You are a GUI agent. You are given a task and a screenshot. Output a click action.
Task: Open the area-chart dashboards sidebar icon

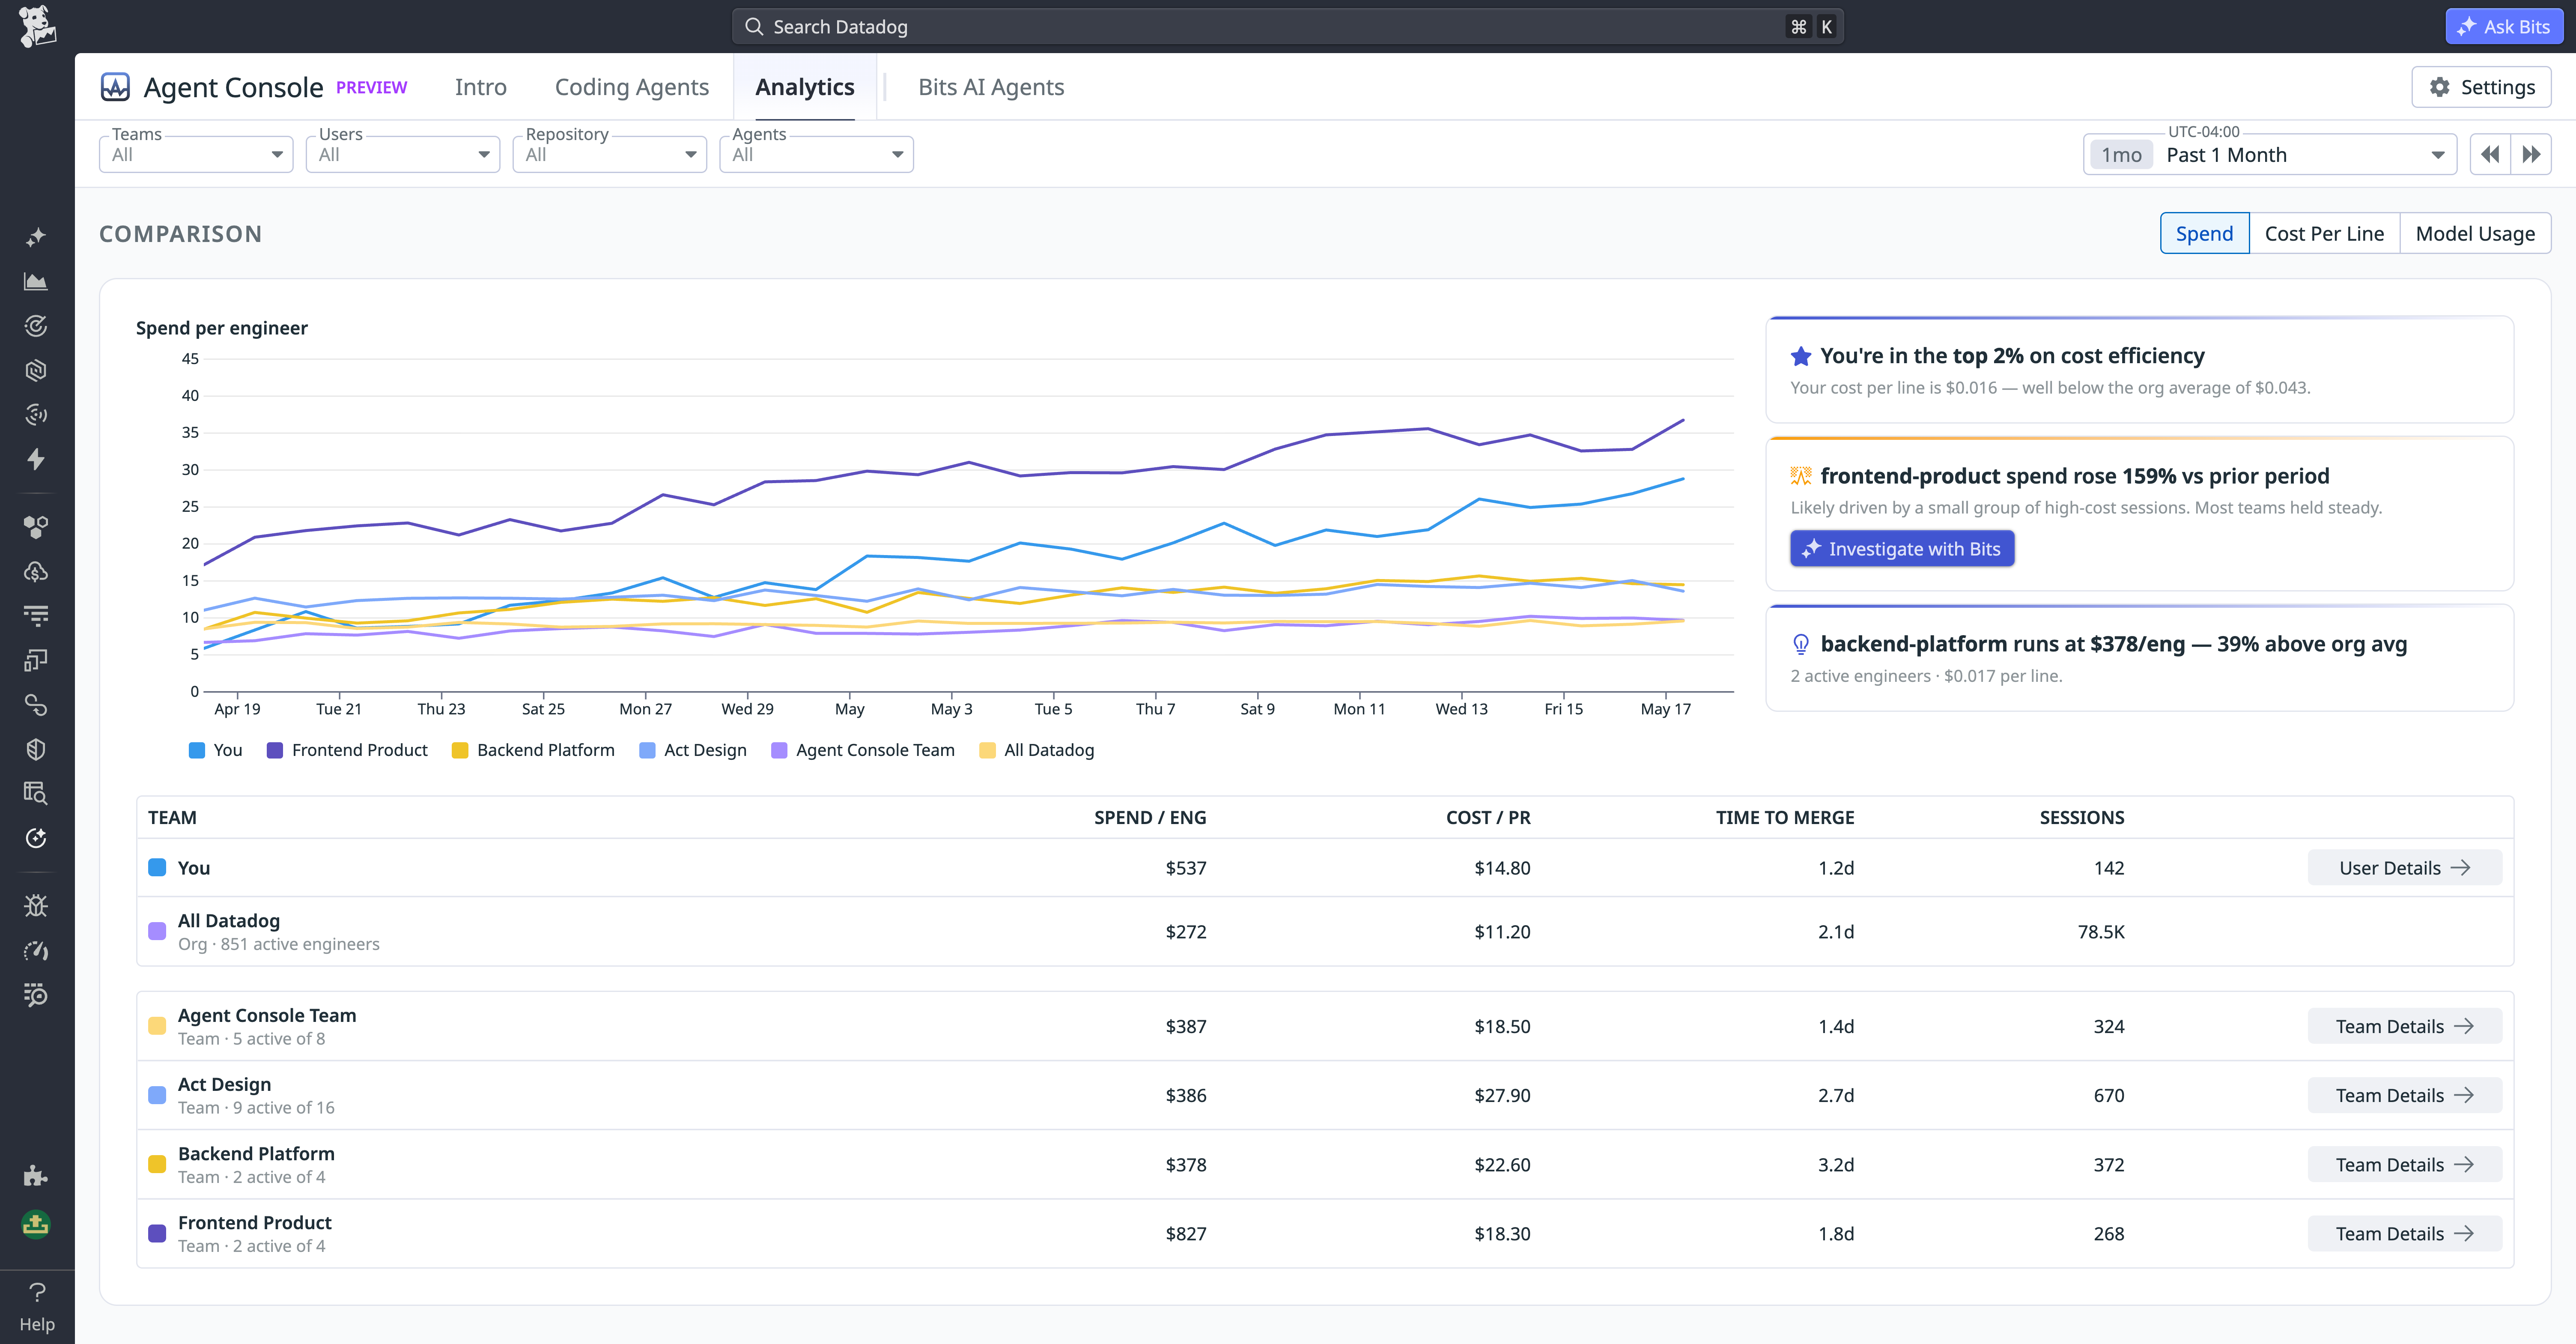(x=36, y=282)
